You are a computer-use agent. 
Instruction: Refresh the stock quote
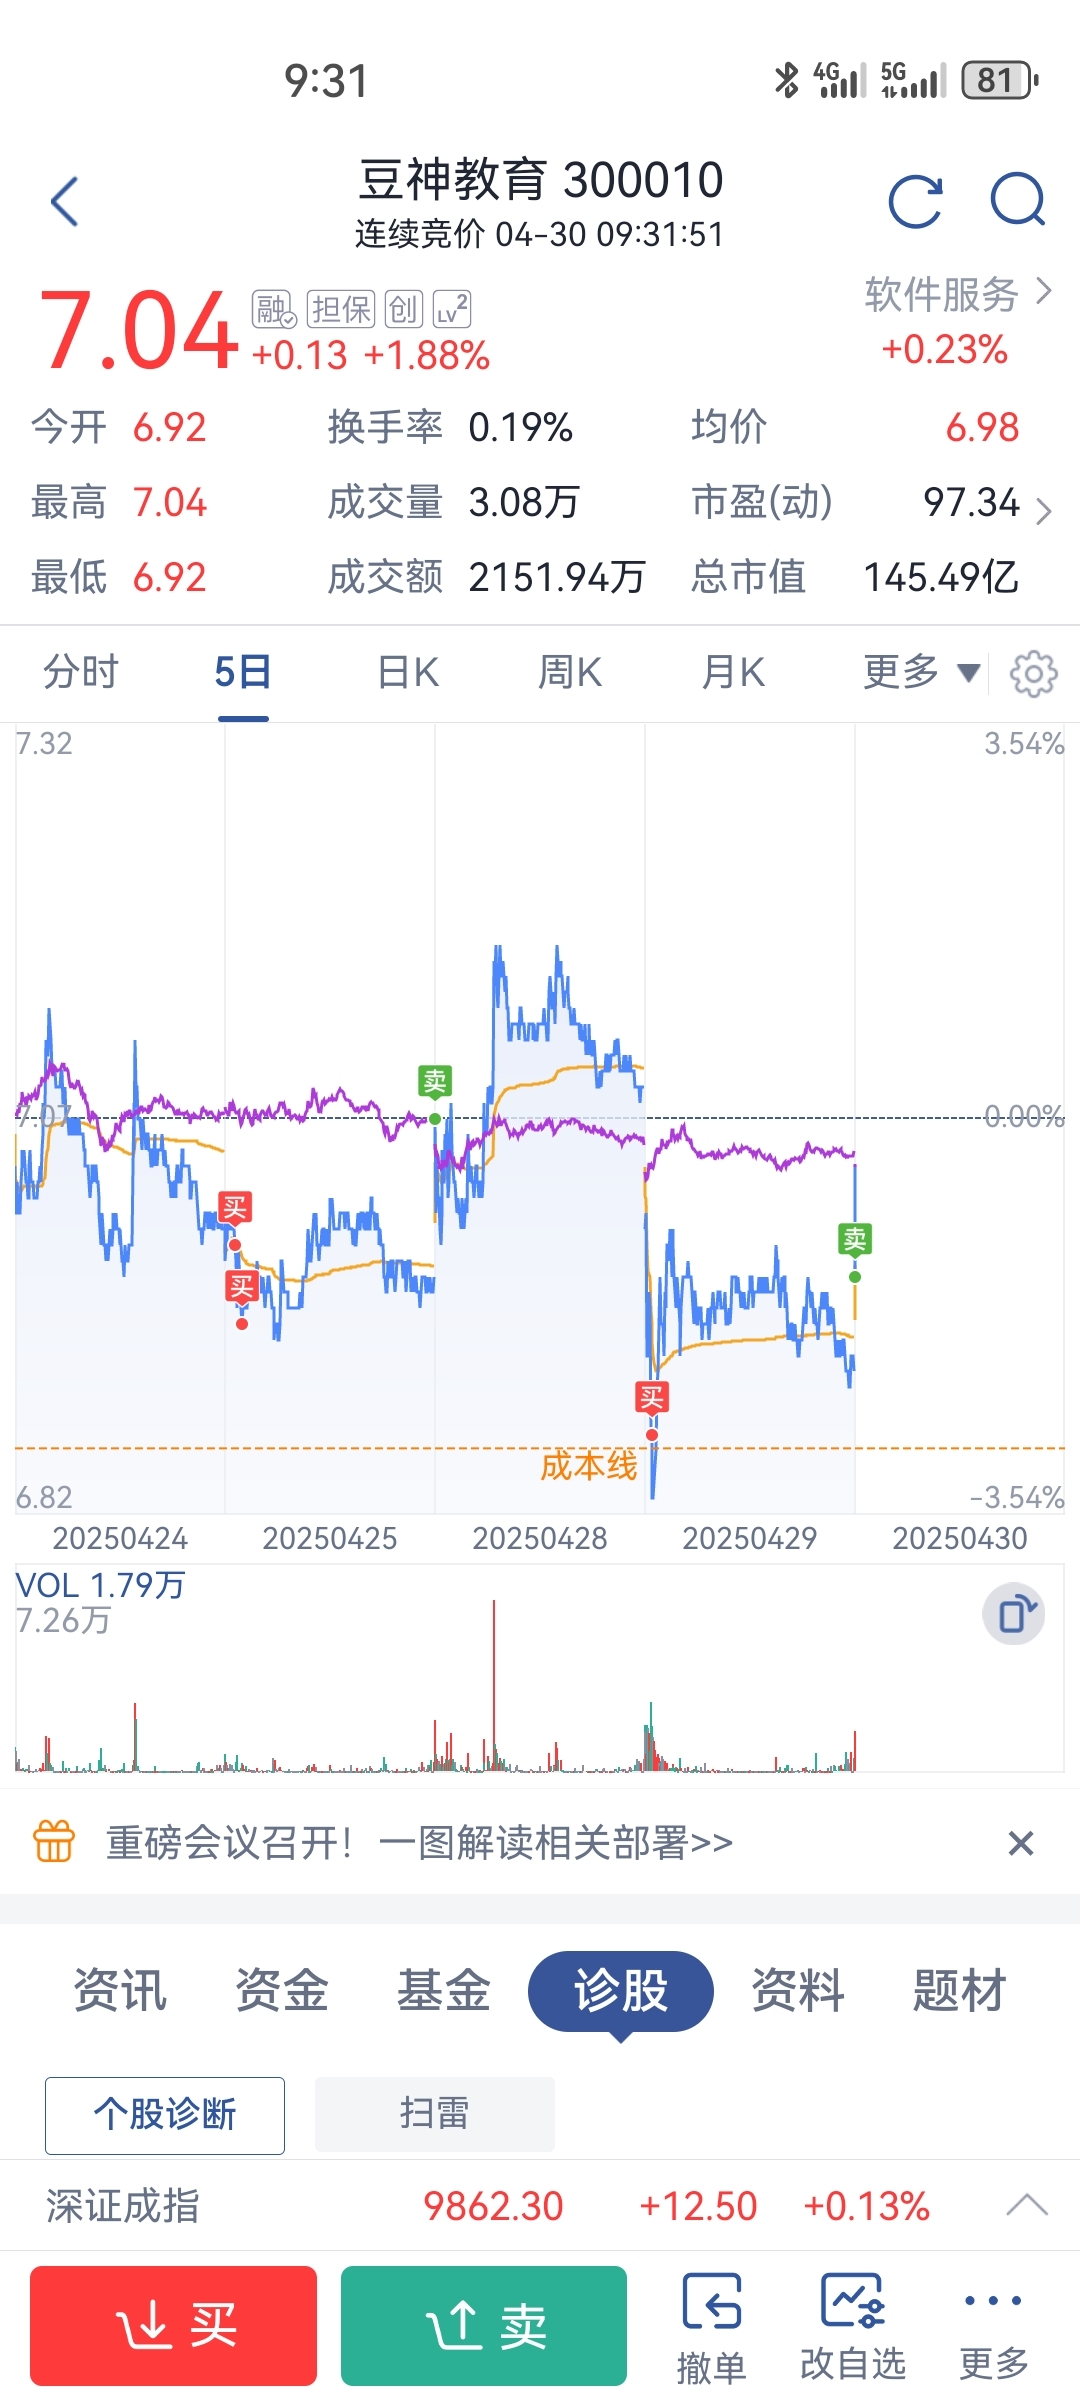(916, 202)
